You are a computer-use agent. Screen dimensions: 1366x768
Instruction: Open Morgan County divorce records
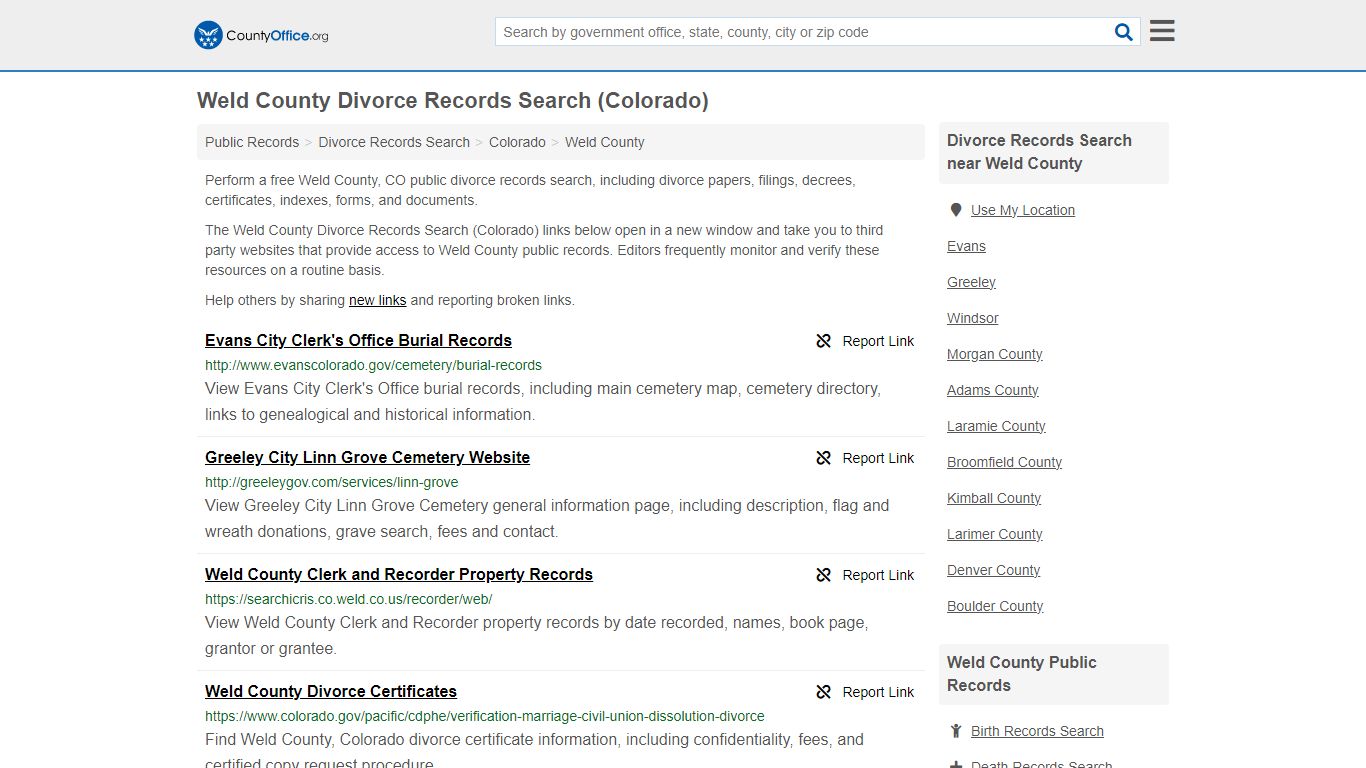[x=995, y=354]
